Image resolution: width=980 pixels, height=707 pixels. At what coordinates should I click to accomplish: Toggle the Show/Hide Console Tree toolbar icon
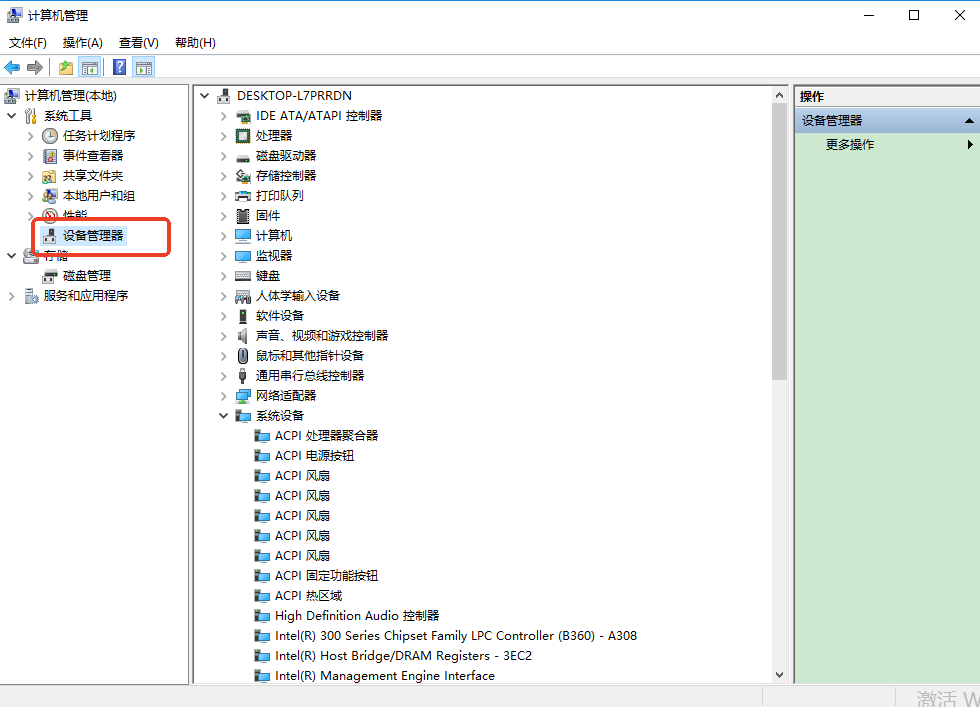coord(90,67)
